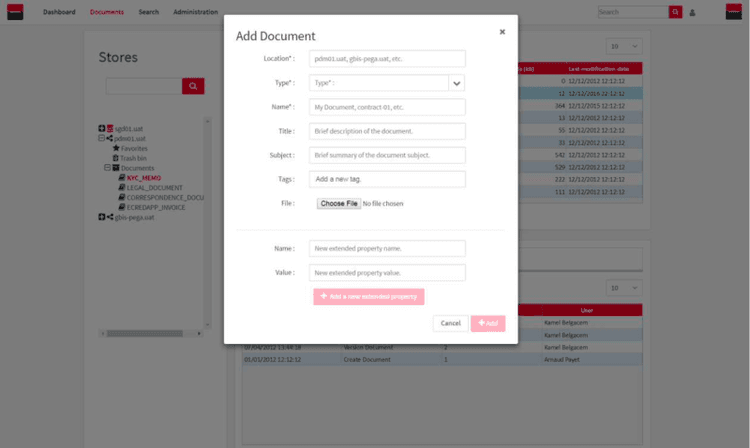Open Favorites in the tree

point(134,149)
